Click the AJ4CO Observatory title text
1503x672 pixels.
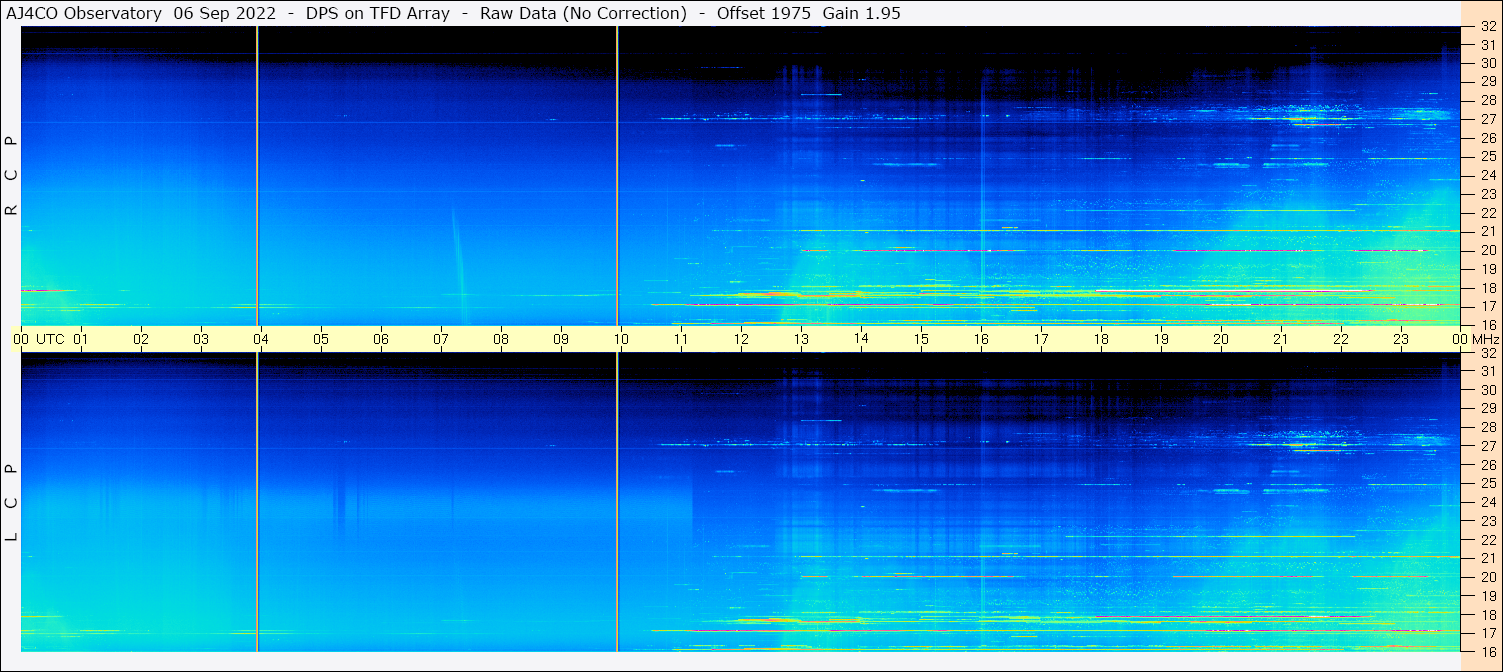(86, 13)
